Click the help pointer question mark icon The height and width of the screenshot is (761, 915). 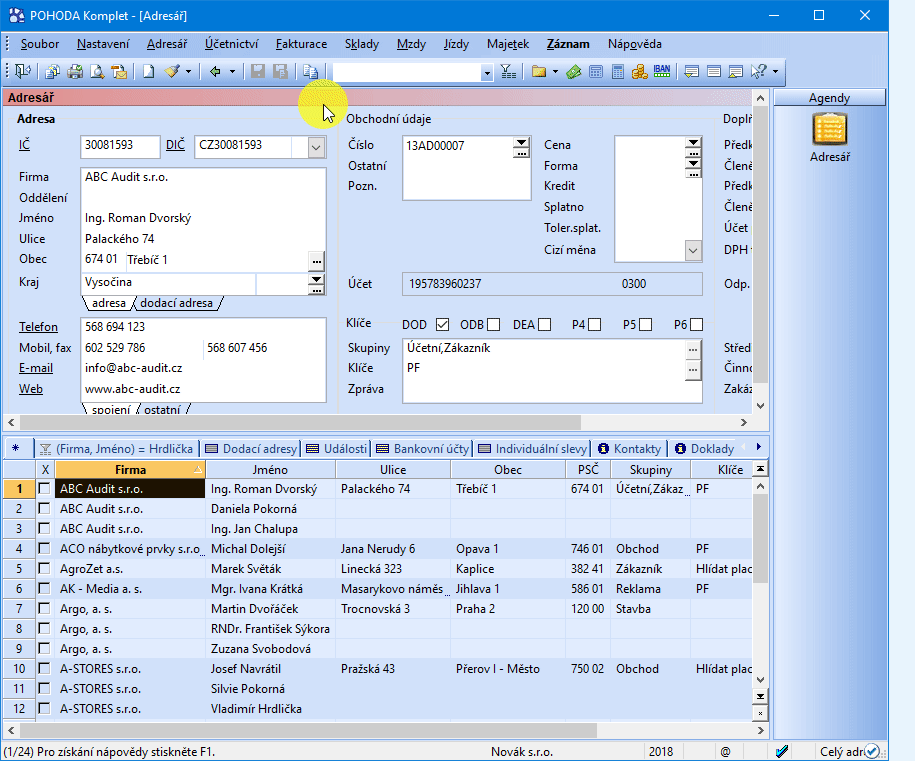click(x=759, y=72)
